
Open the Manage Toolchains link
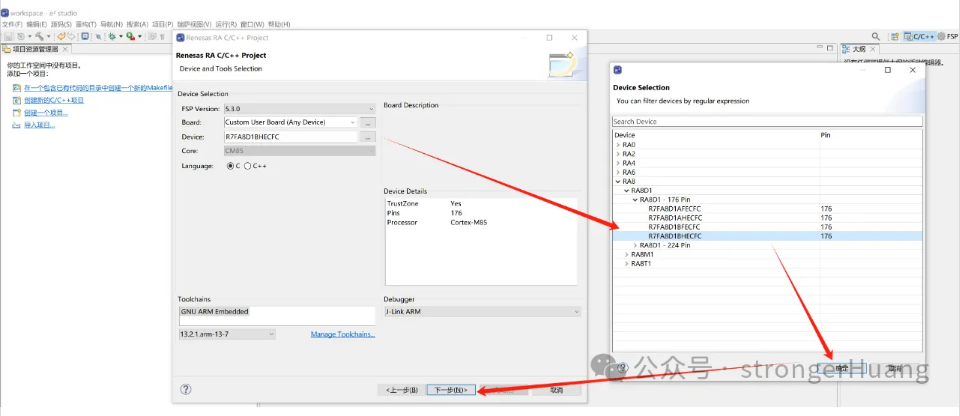[343, 335]
